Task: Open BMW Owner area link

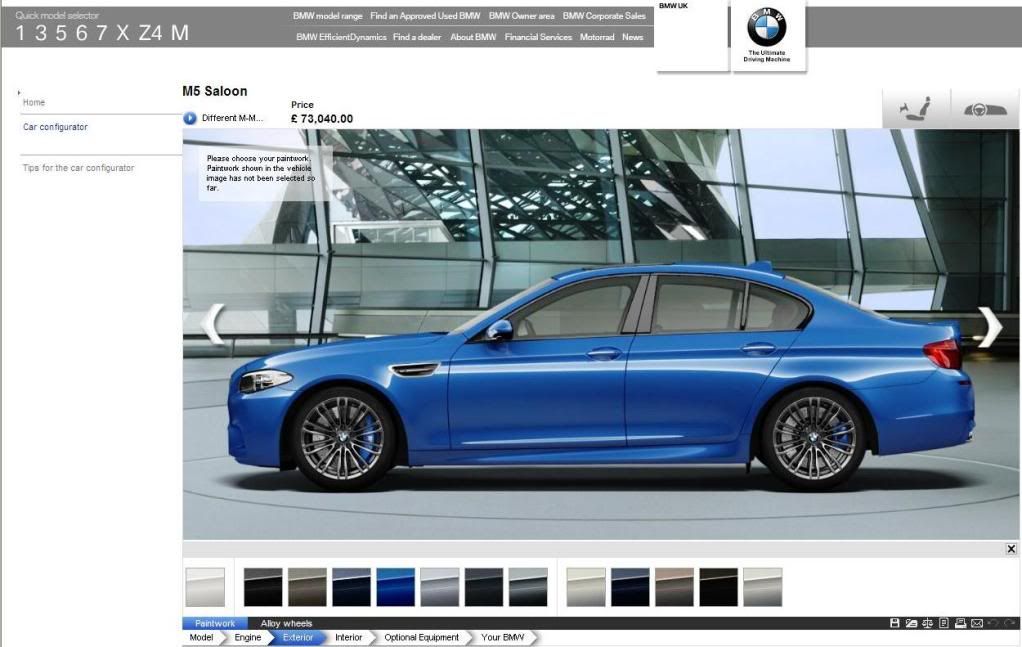Action: tap(521, 16)
